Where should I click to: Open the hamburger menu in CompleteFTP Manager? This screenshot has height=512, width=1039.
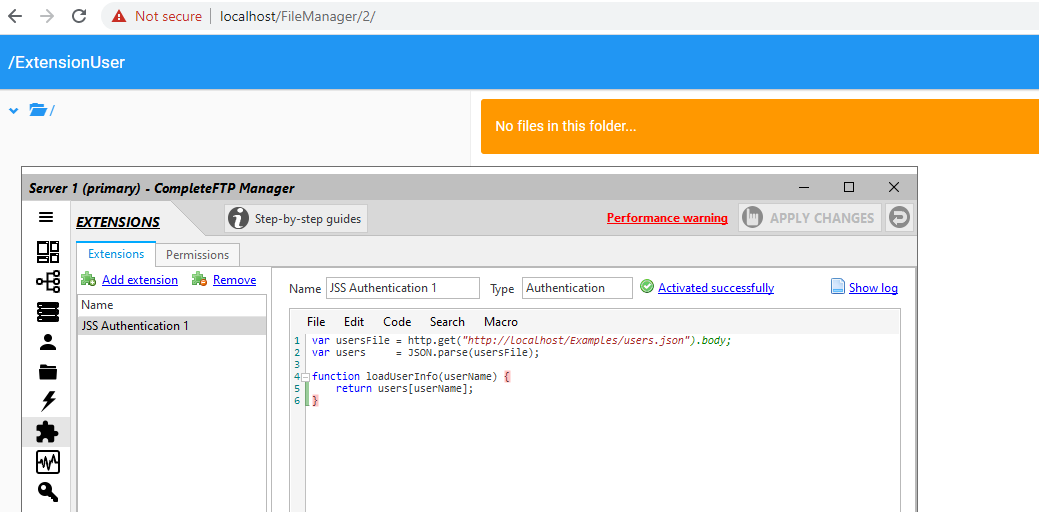(x=46, y=217)
